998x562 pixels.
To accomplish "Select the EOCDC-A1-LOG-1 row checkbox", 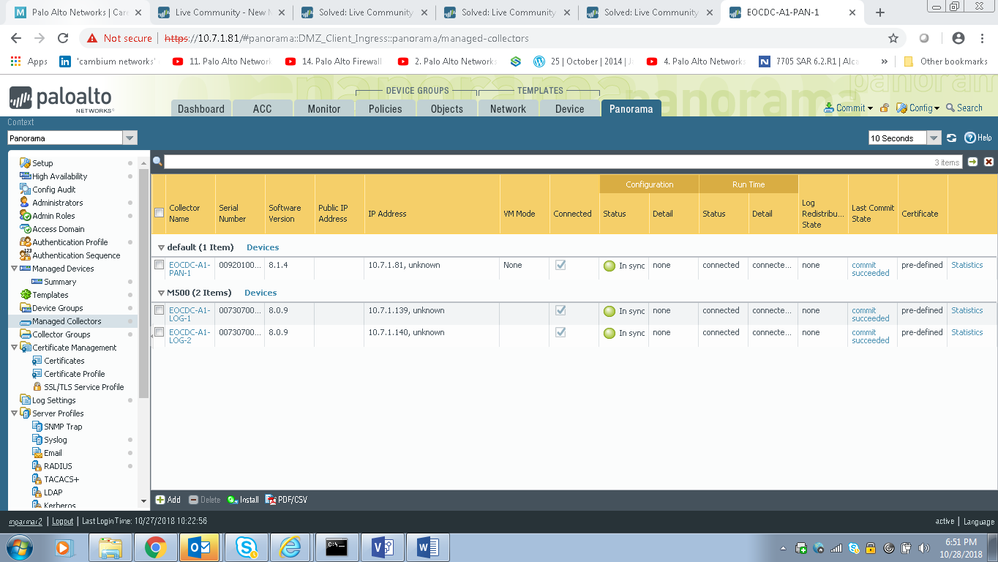I will [159, 311].
